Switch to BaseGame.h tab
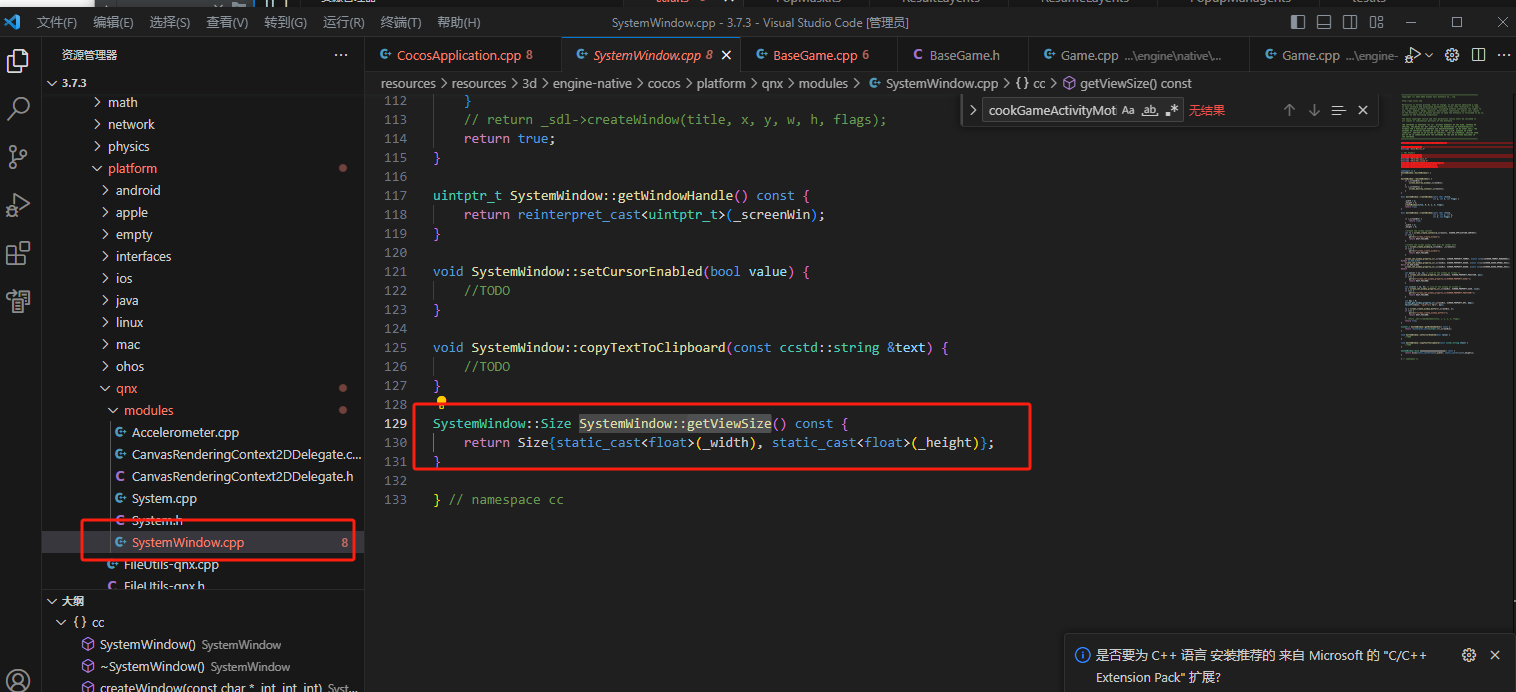This screenshot has width=1516, height=692. tap(964, 55)
